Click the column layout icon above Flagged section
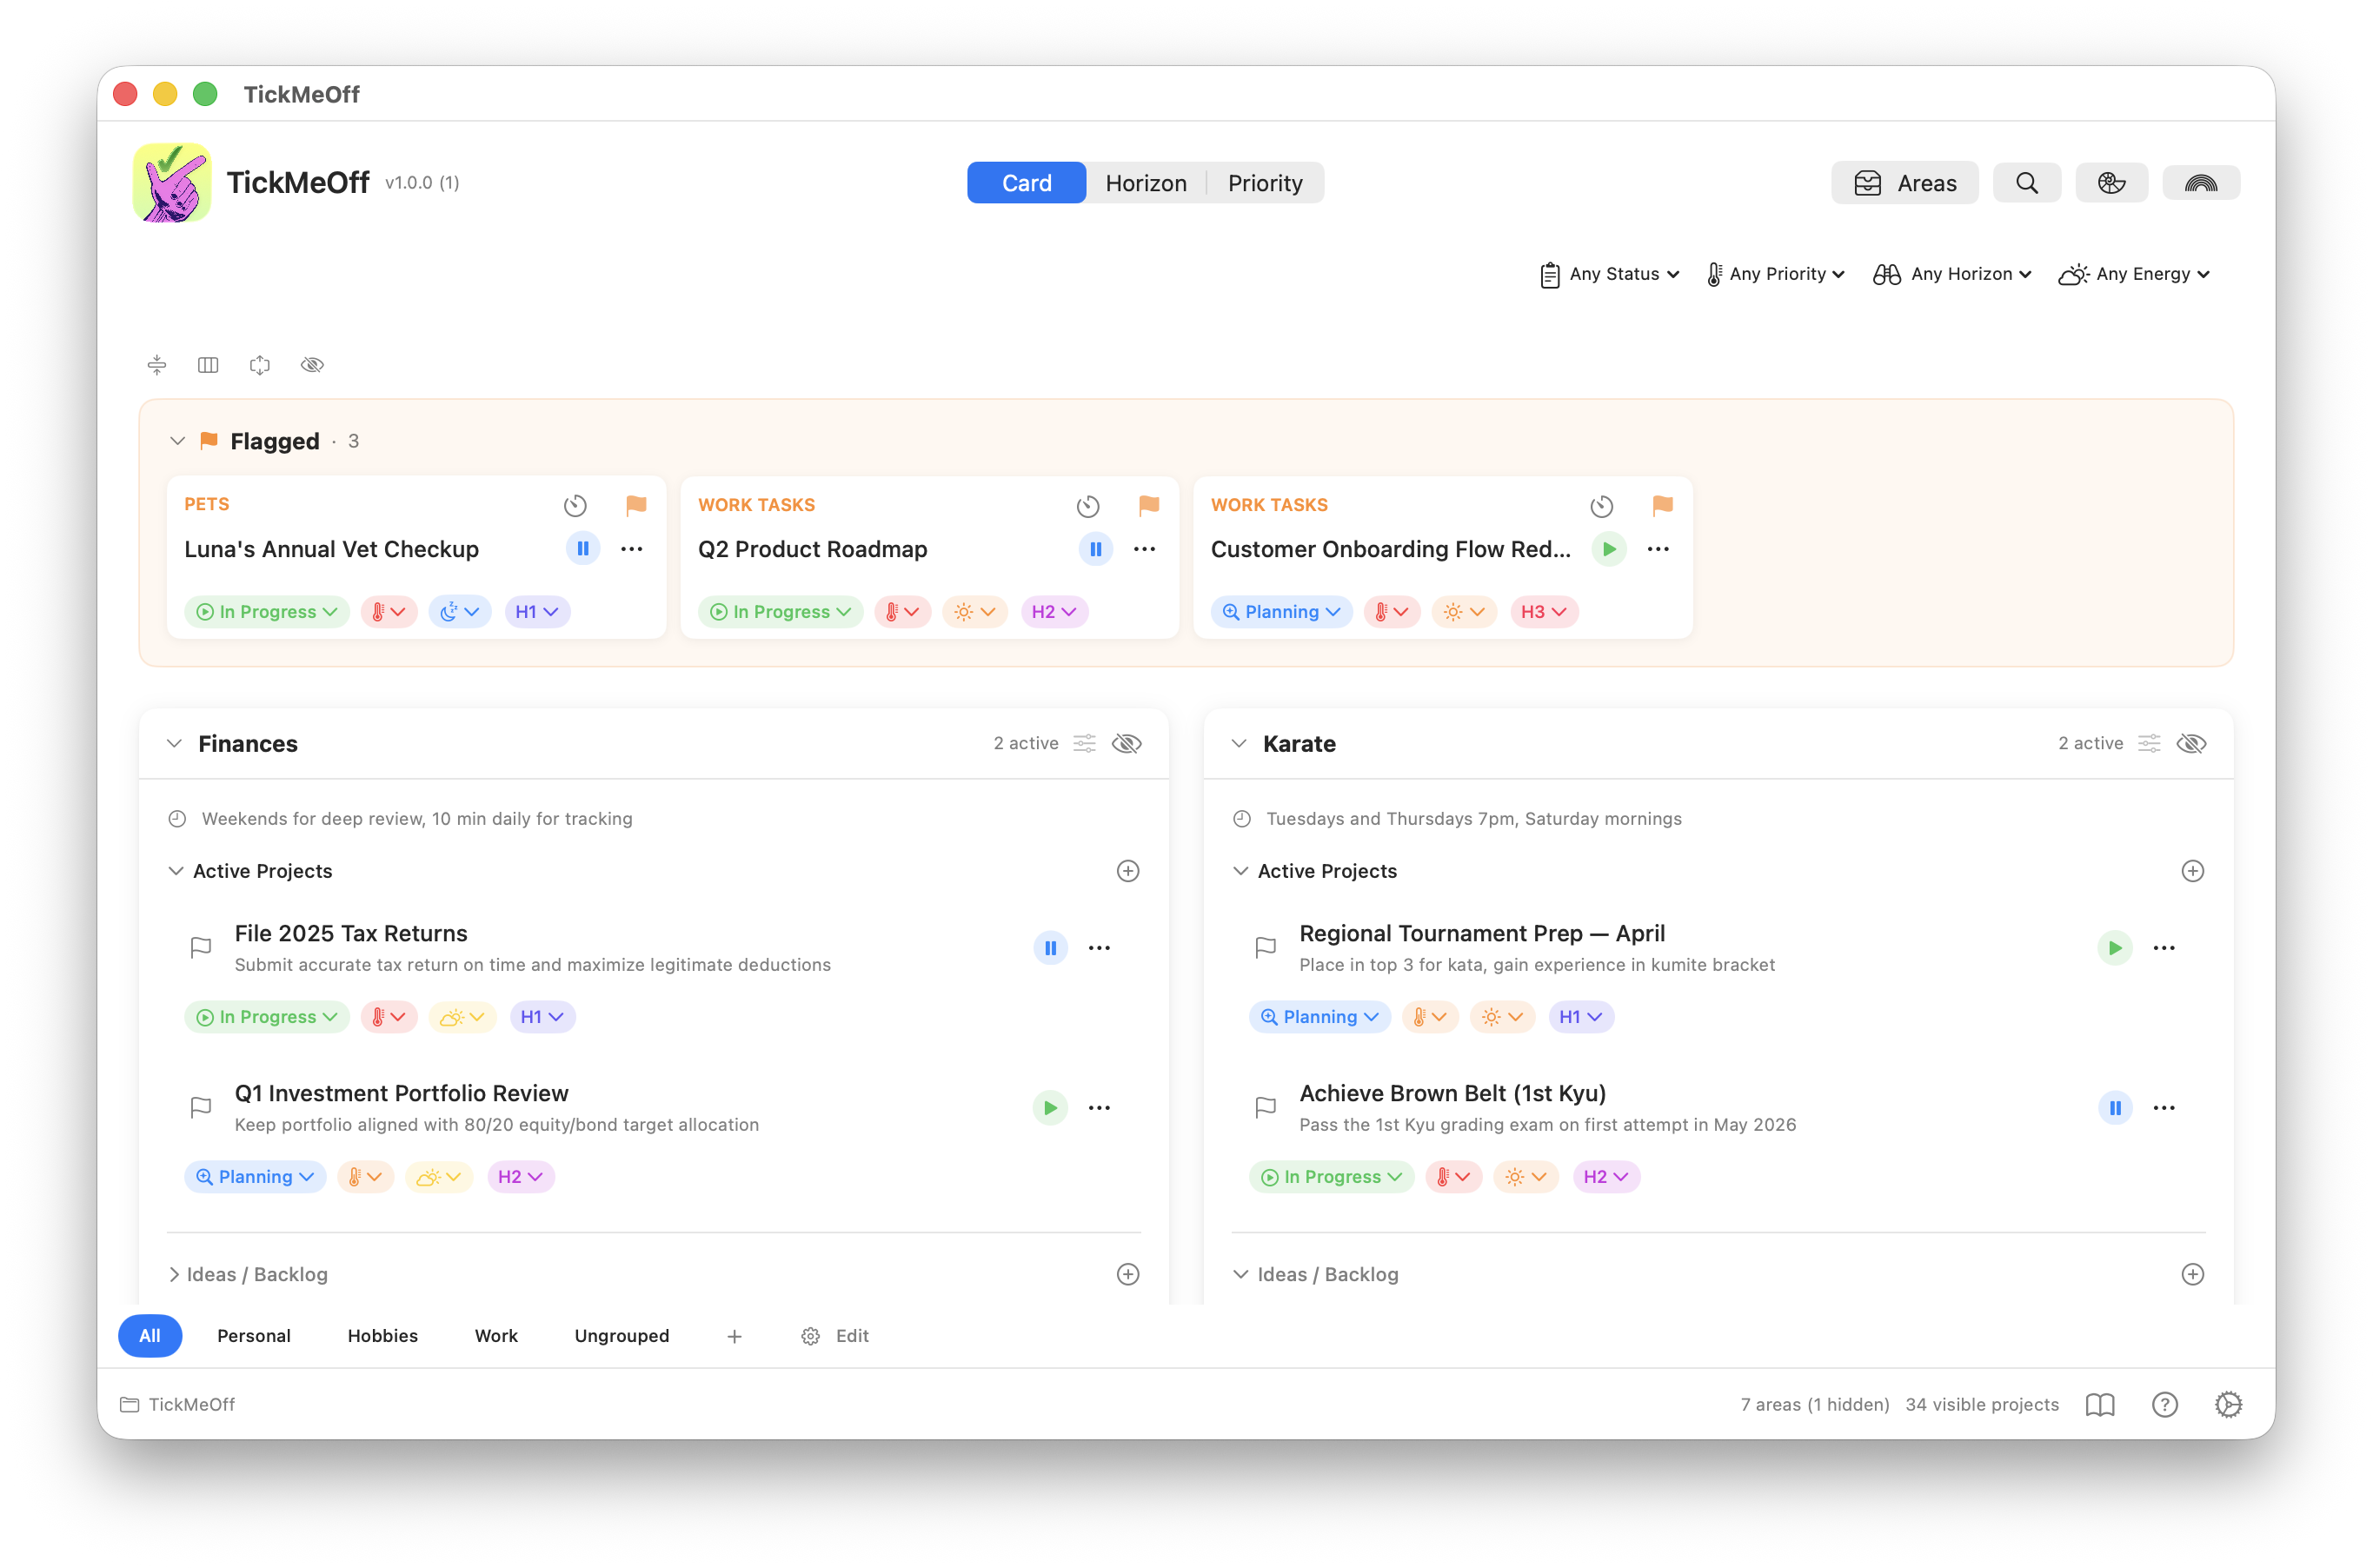Image resolution: width=2373 pixels, height=1568 pixels. tap(208, 364)
